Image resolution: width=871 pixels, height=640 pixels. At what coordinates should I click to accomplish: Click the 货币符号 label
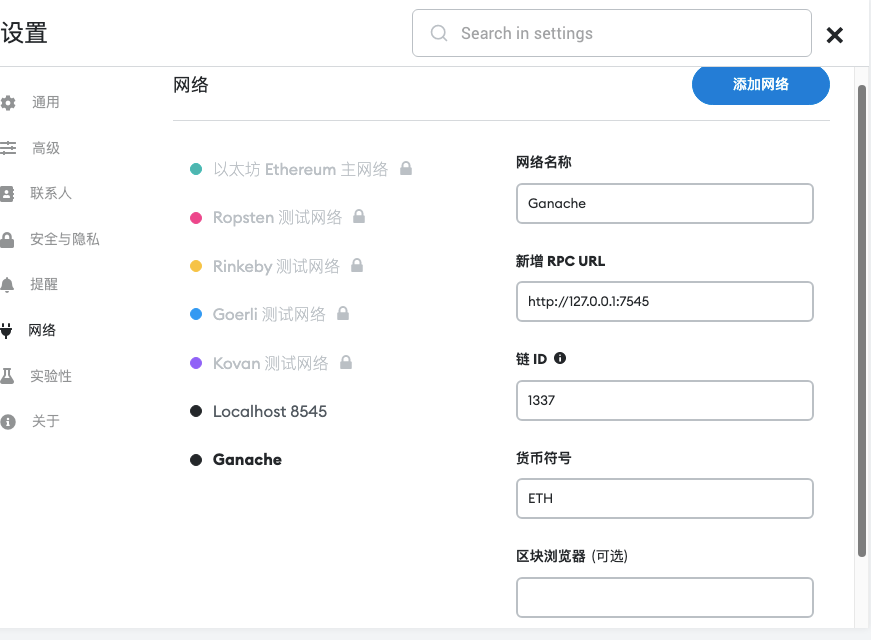(543, 458)
